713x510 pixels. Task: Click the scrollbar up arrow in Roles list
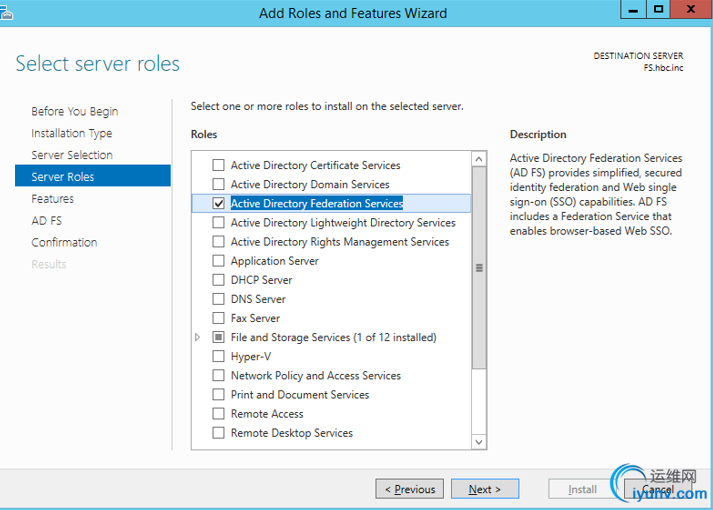pyautogui.click(x=479, y=159)
